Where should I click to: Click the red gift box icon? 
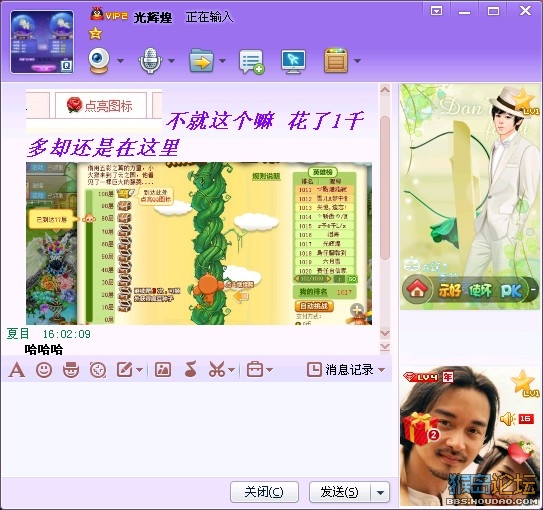click(420, 429)
